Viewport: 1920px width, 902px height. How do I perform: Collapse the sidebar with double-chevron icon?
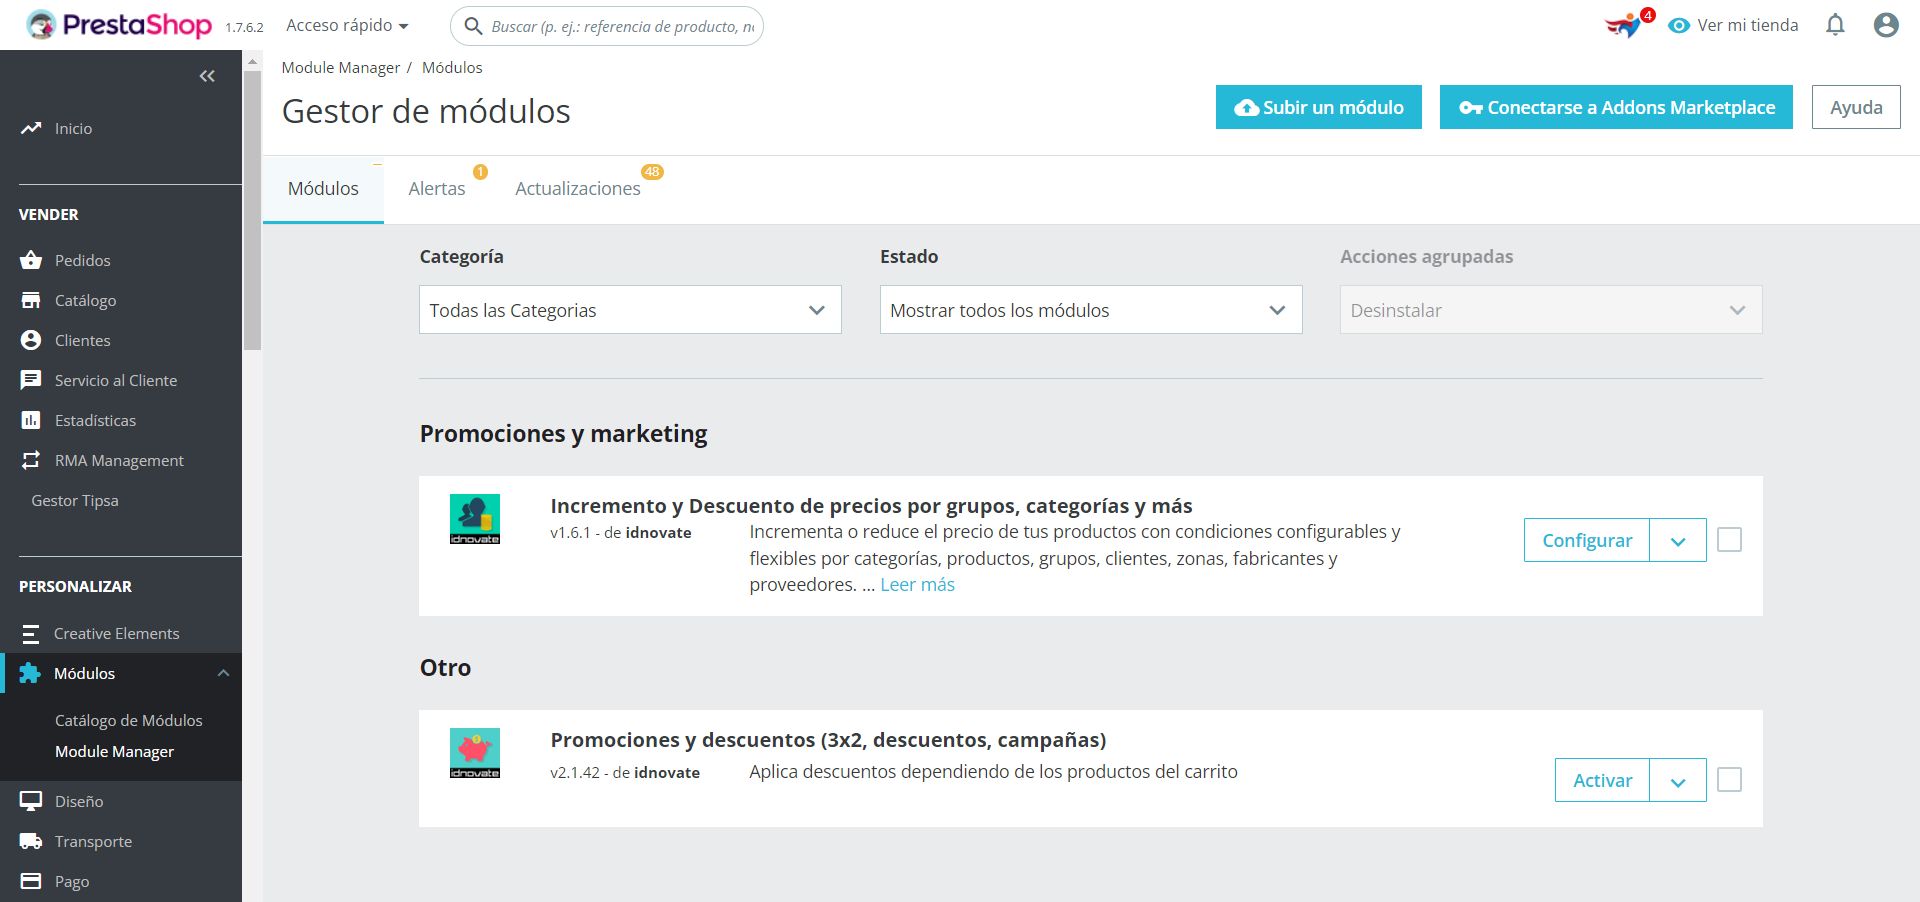point(207,76)
